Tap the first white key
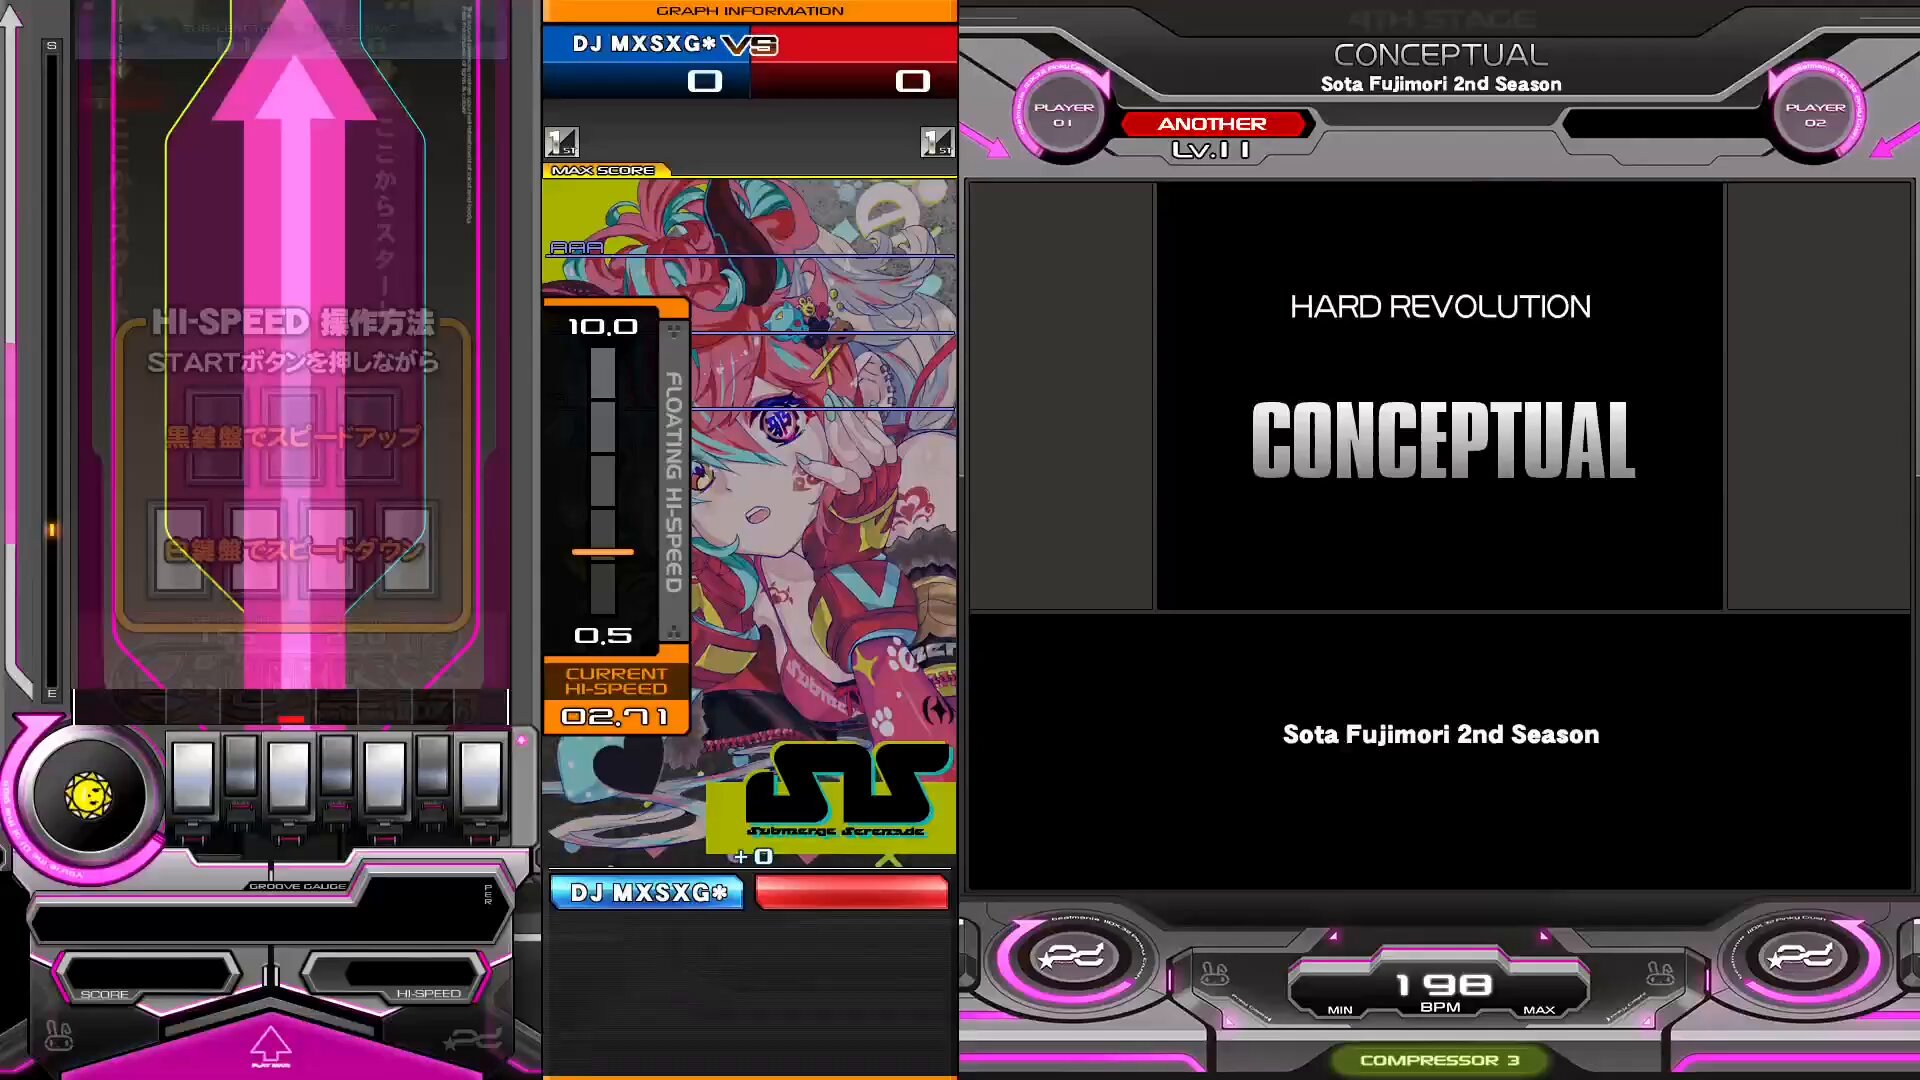 pyautogui.click(x=192, y=775)
